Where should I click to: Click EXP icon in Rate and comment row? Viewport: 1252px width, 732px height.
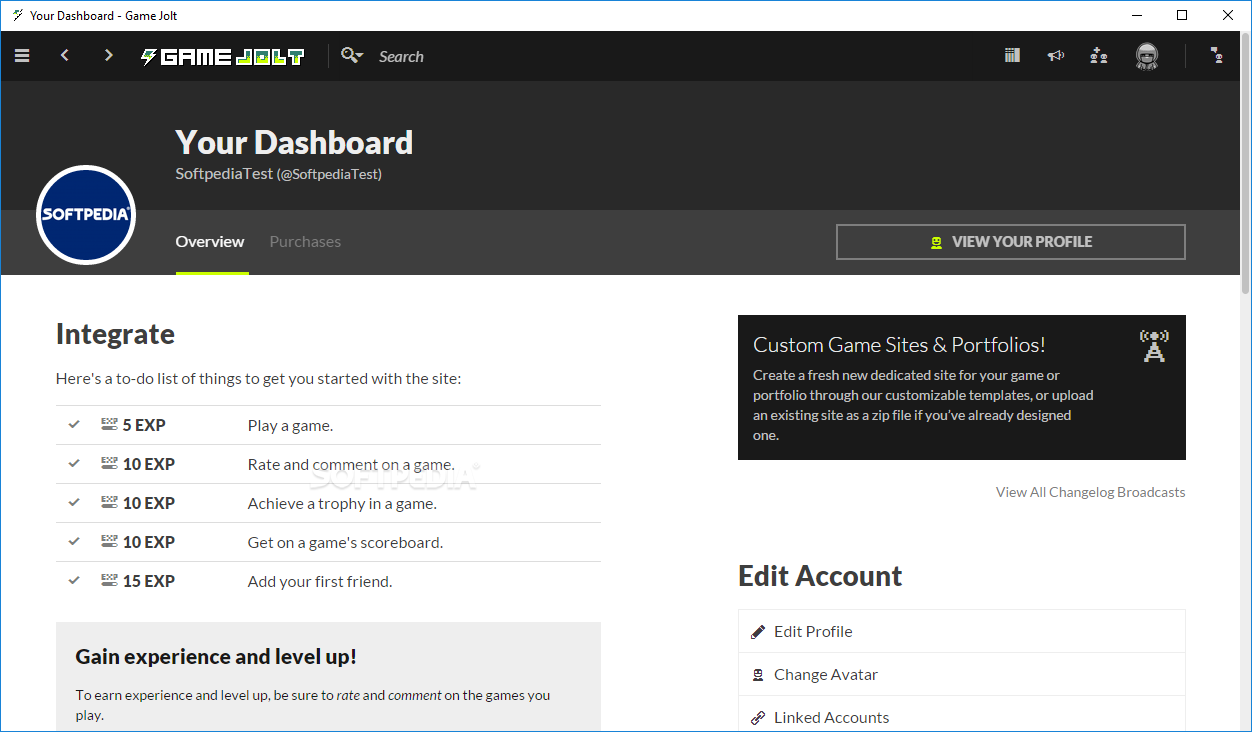(109, 463)
